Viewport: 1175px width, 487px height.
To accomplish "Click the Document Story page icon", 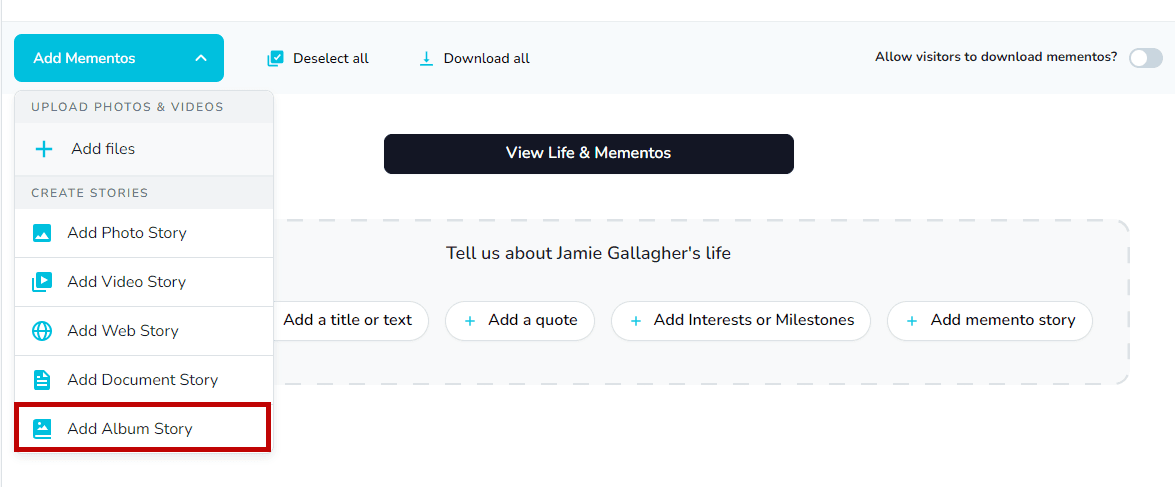I will [x=42, y=380].
